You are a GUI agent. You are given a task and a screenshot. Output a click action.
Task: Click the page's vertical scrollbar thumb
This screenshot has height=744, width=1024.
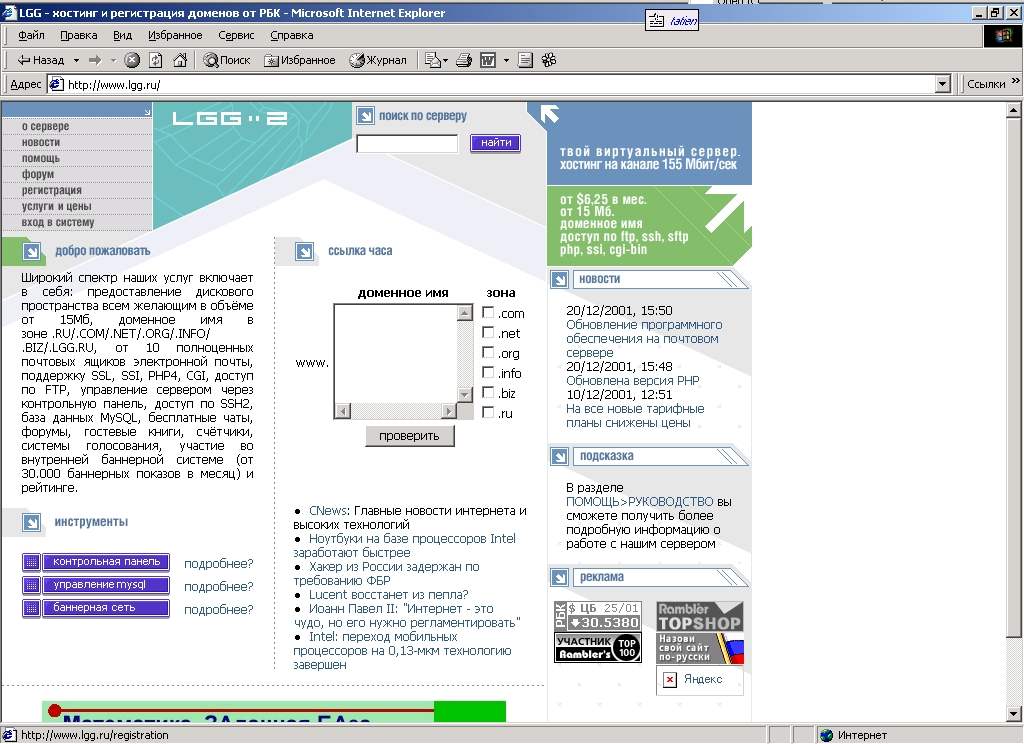point(1013,378)
